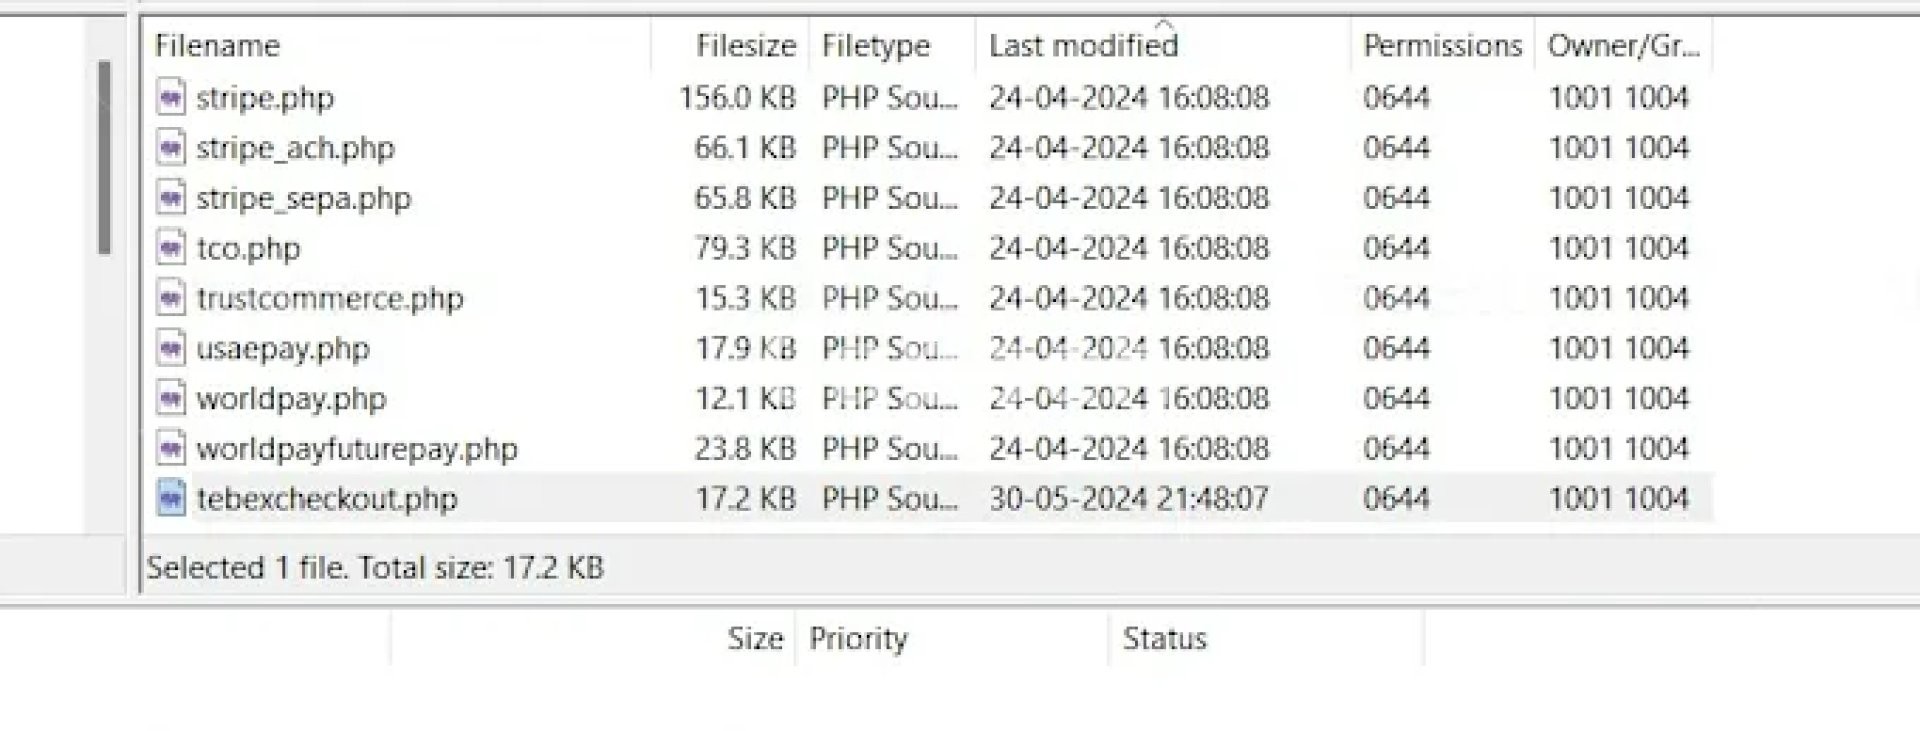Sort by Filetype column header

[x=875, y=45]
